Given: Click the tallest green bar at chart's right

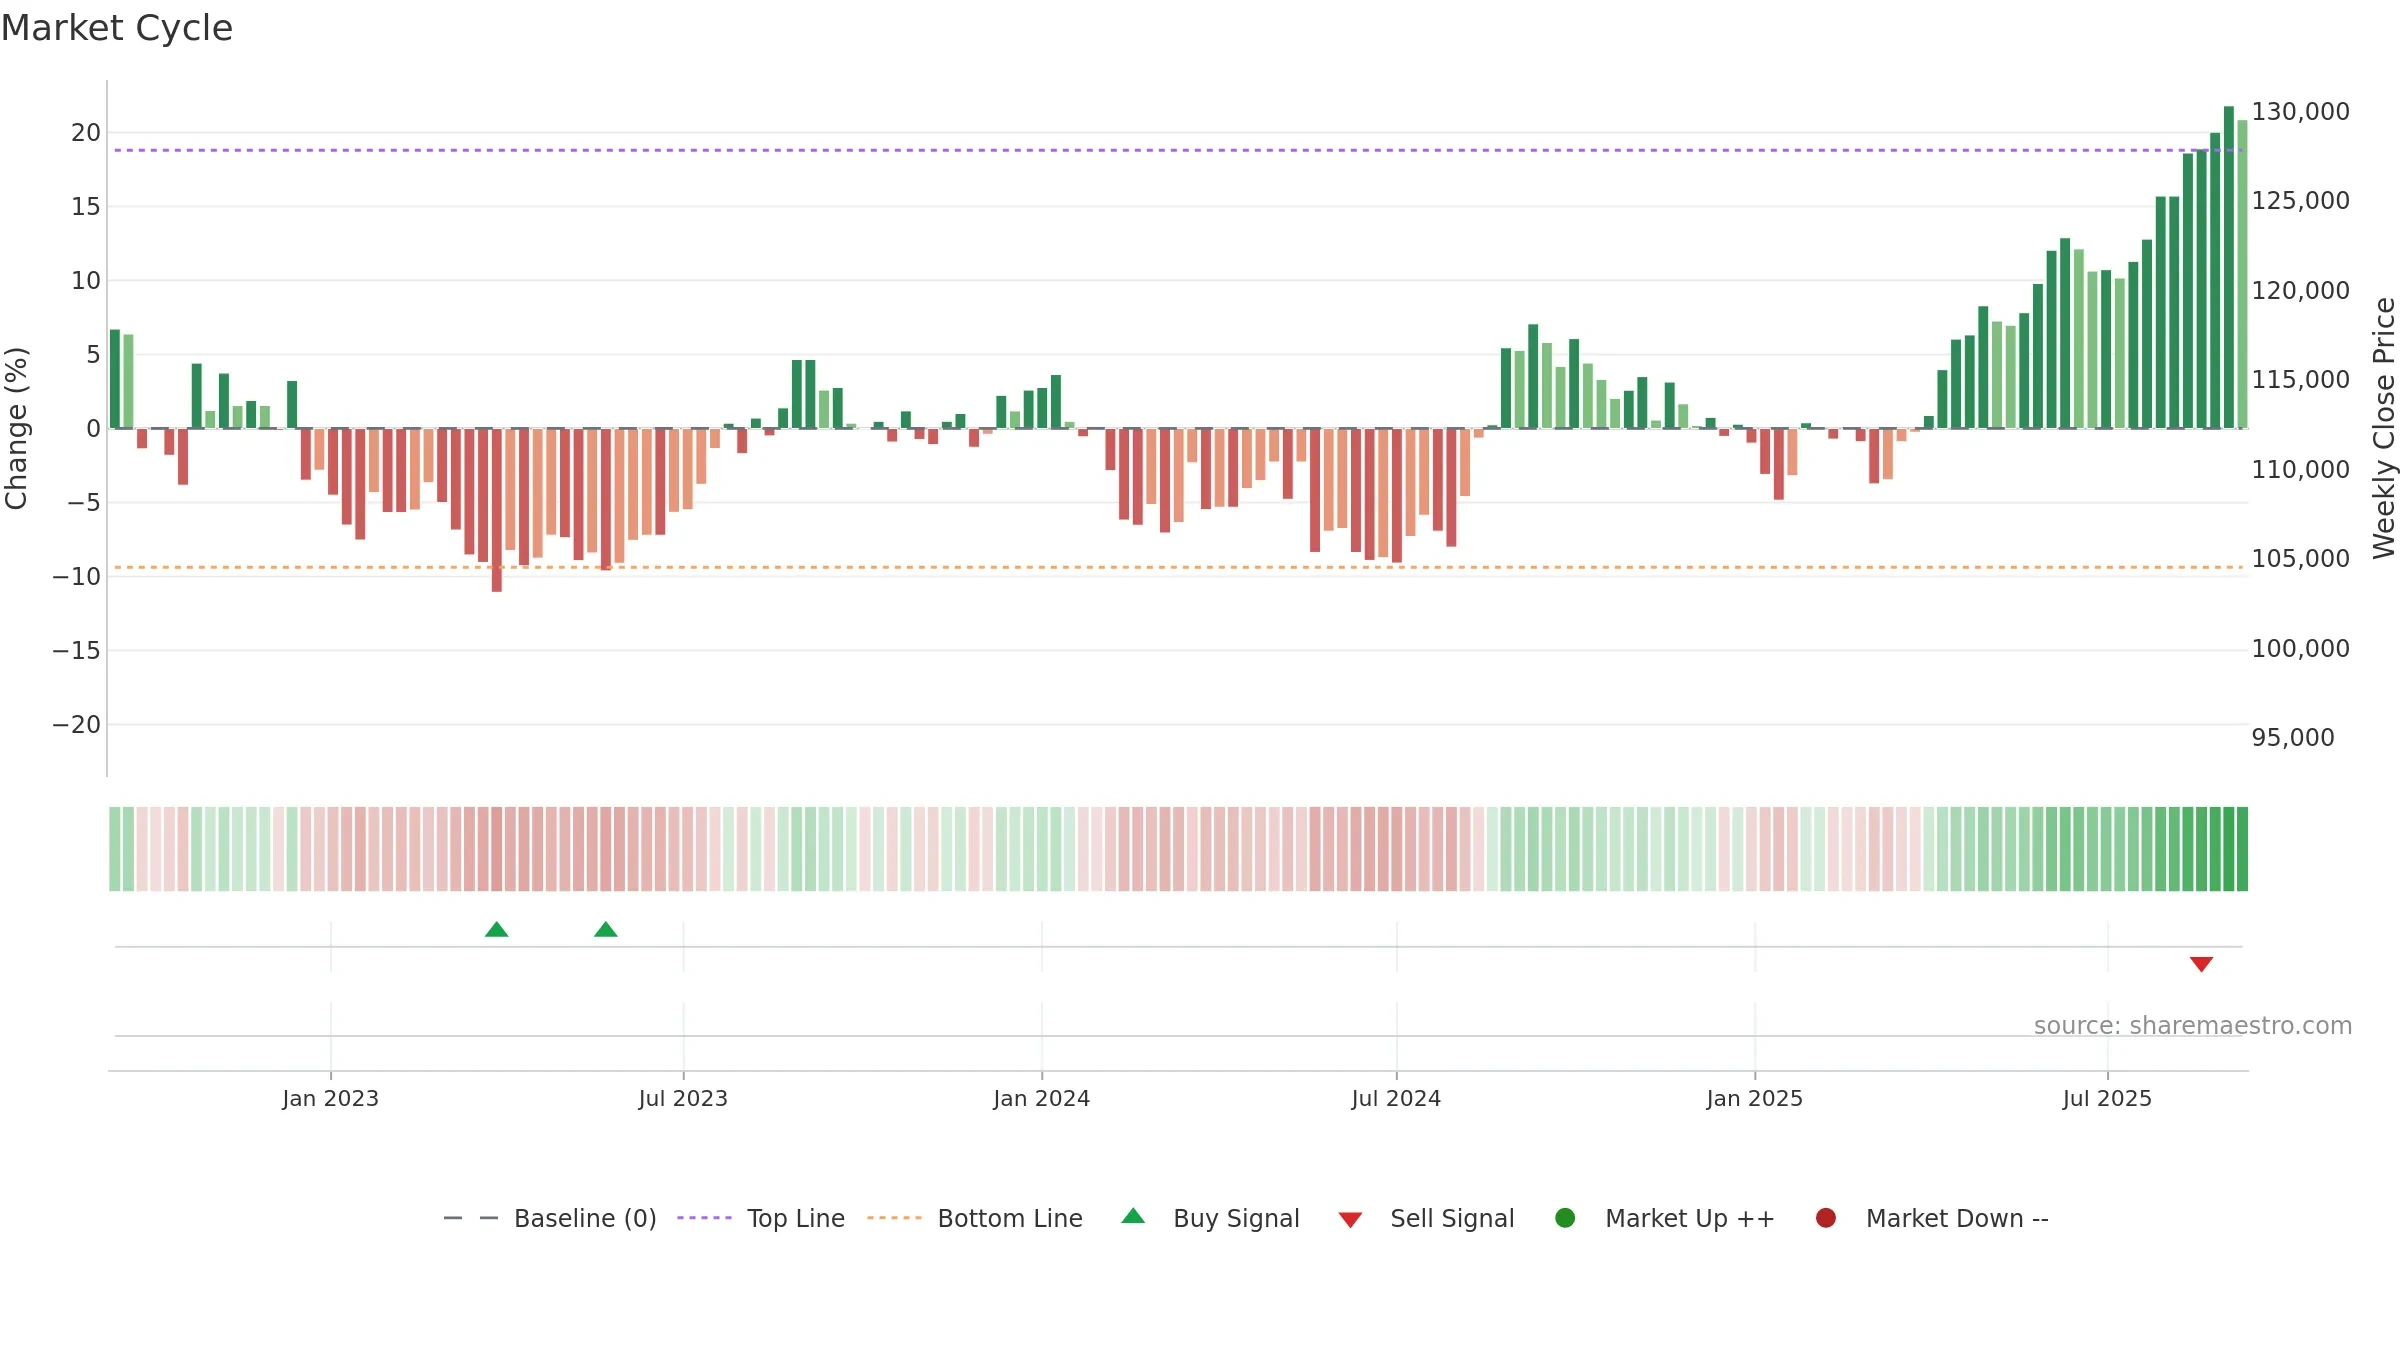Looking at the screenshot, I should tap(2229, 267).
